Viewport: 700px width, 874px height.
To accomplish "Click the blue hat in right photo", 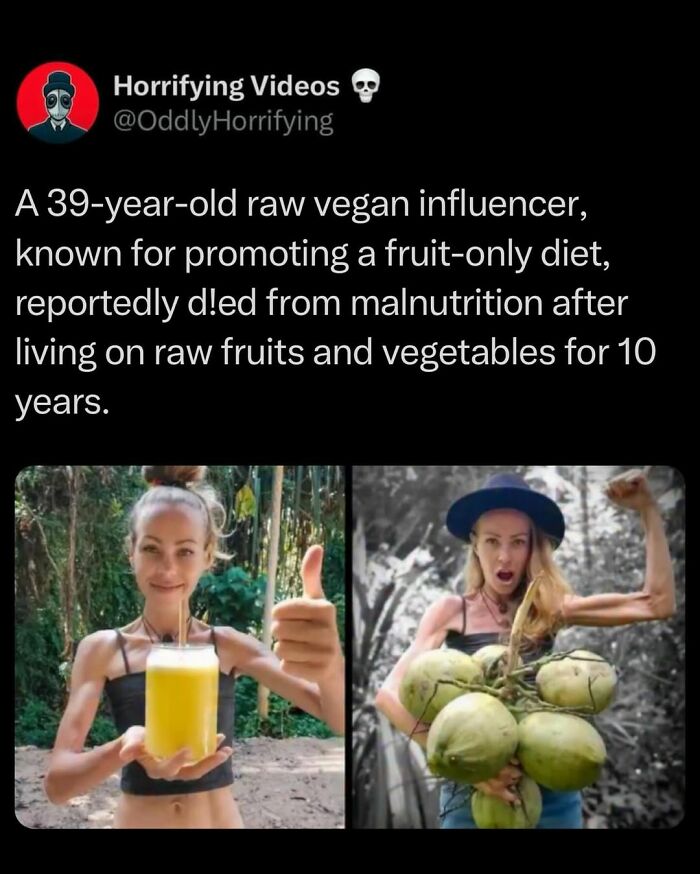I will 505,503.
